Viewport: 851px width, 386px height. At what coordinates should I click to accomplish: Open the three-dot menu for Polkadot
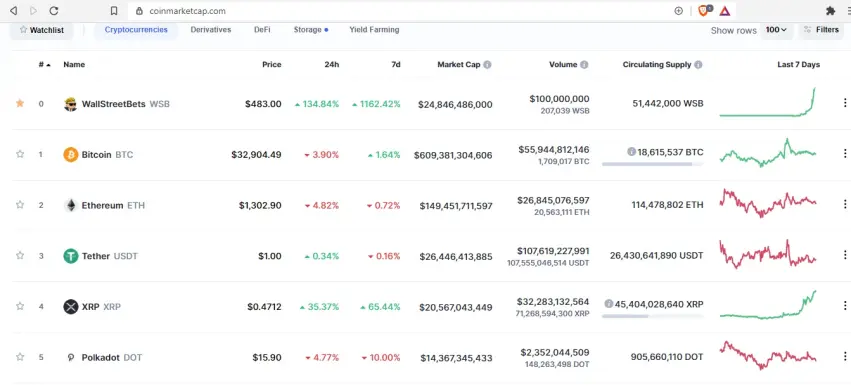[x=844, y=356]
